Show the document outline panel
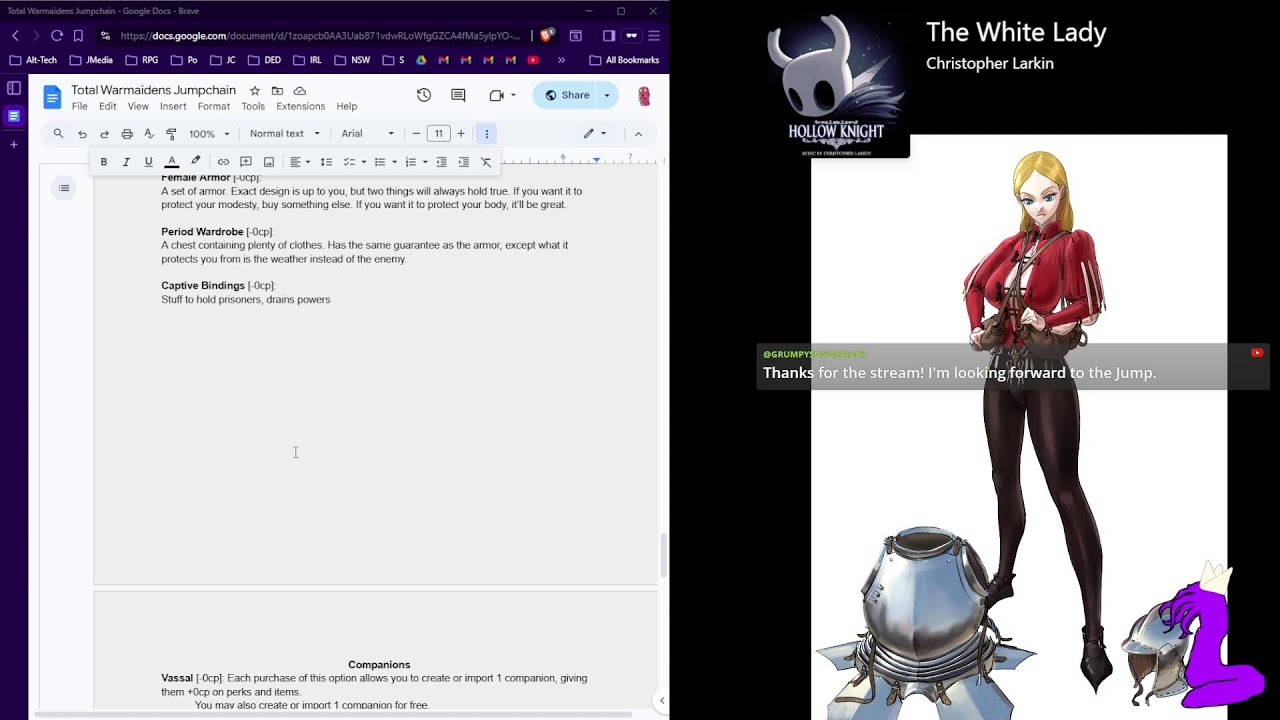 click(x=64, y=188)
